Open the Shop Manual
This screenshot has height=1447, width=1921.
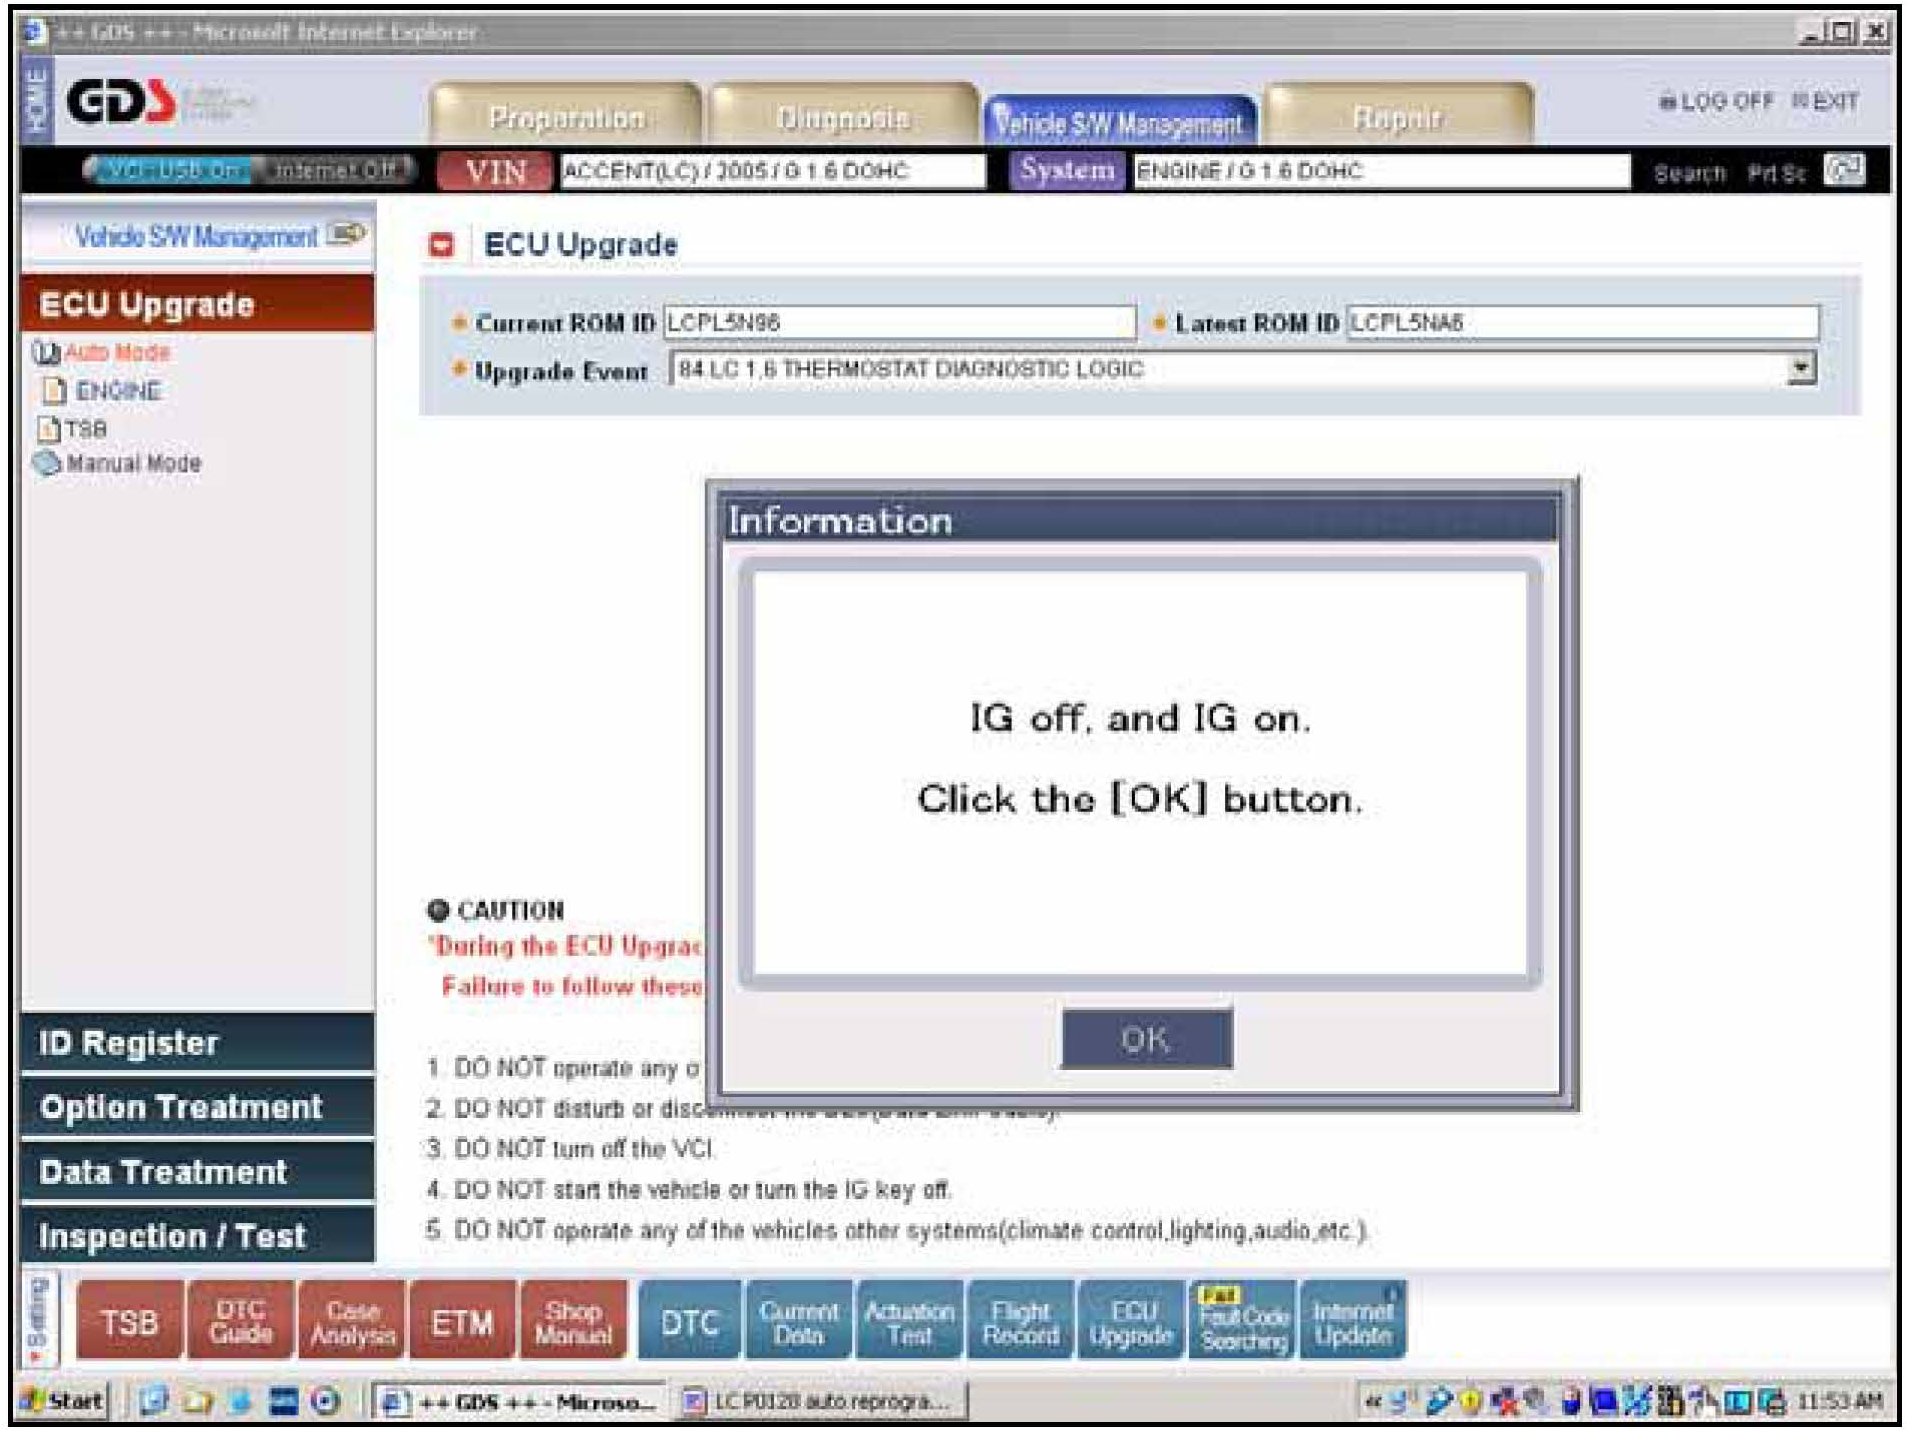coord(573,1323)
